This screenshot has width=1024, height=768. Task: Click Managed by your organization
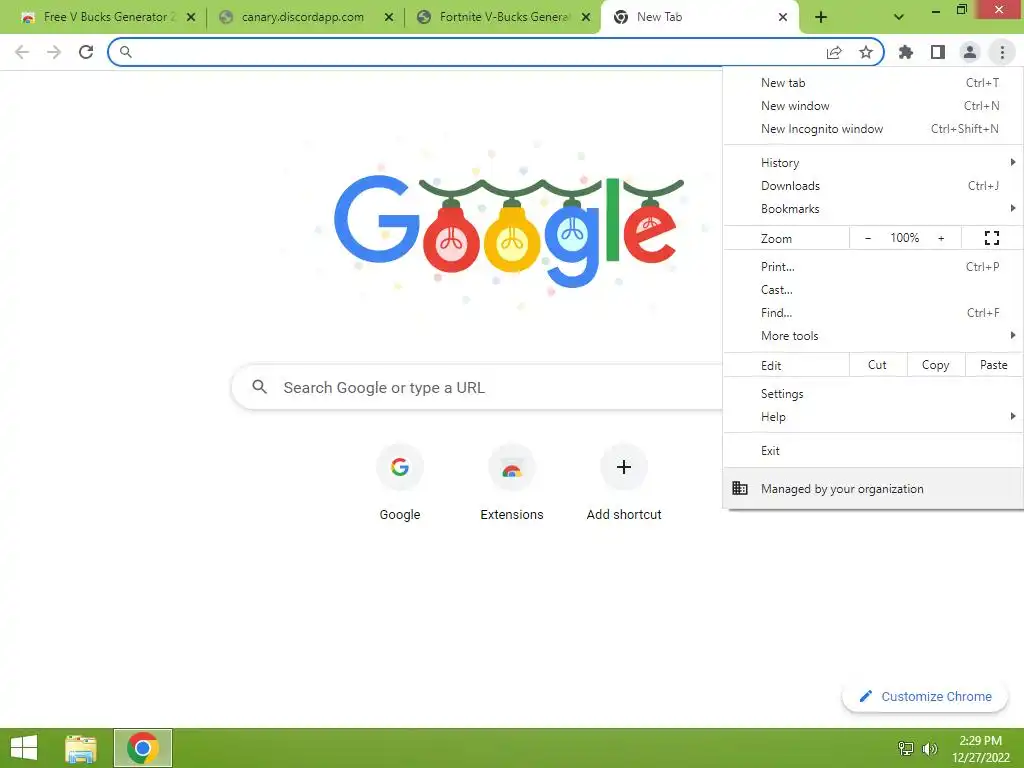[x=872, y=488]
